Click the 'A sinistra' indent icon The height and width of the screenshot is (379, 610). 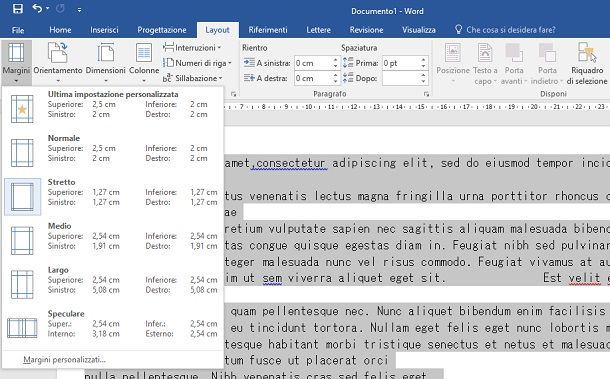coord(249,63)
